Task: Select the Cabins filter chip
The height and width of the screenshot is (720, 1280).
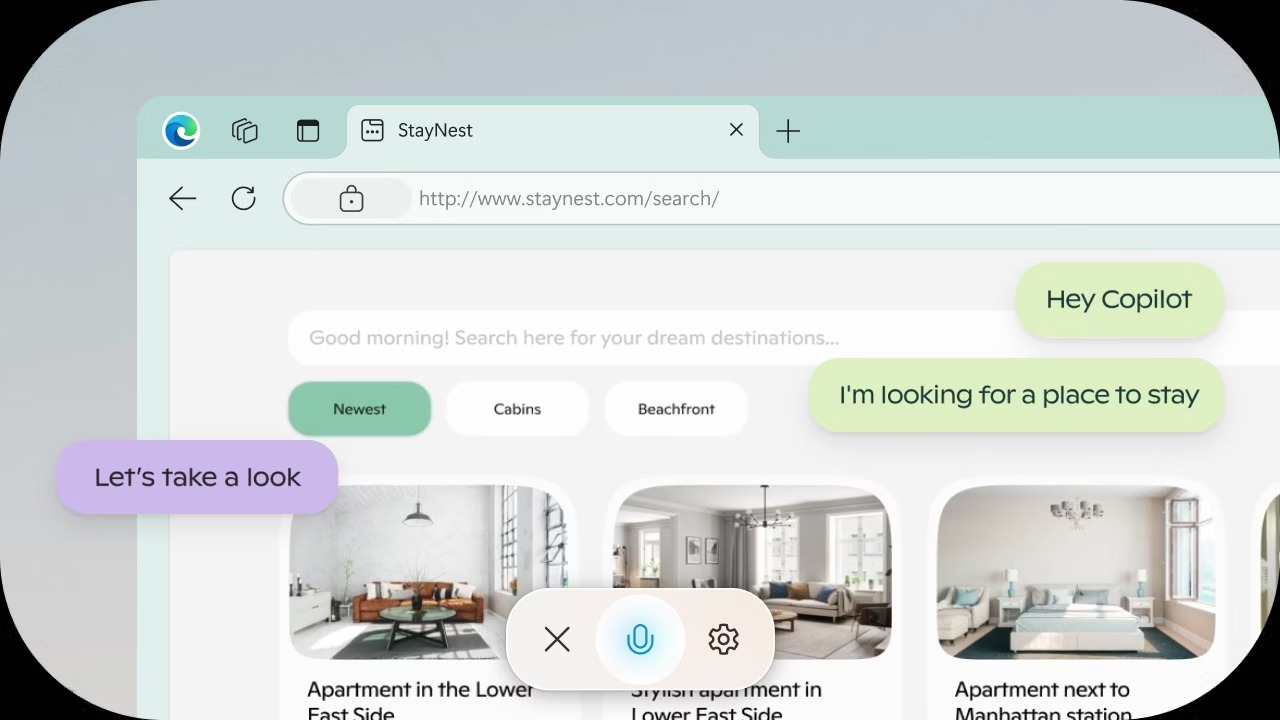Action: [x=517, y=409]
